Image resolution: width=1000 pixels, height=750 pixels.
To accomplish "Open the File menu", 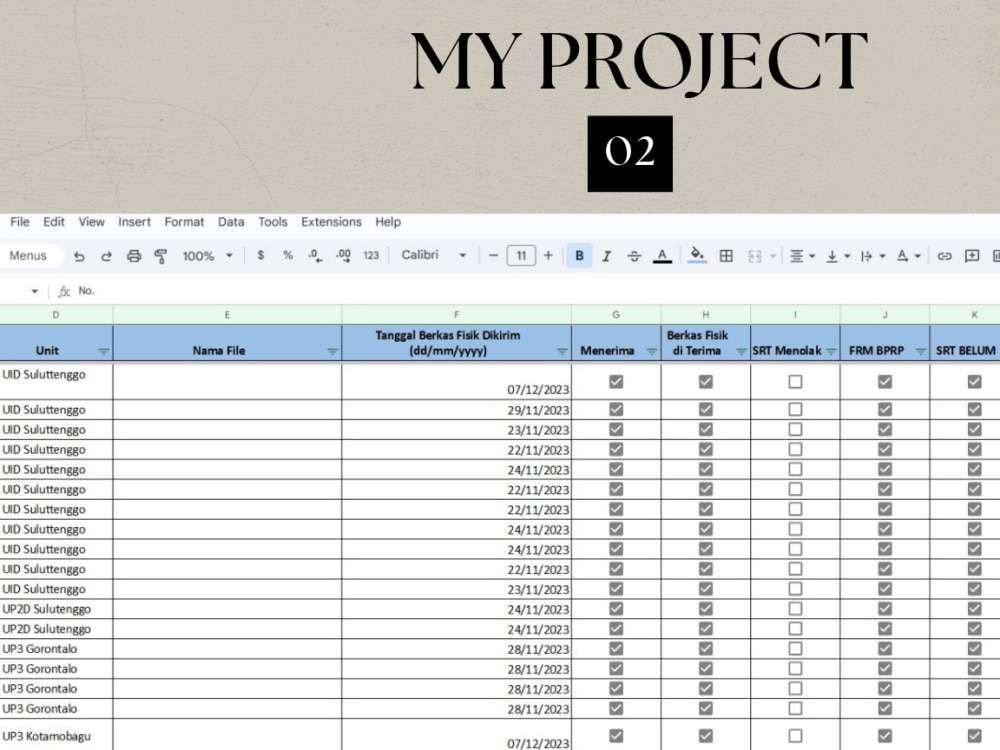I will (20, 222).
